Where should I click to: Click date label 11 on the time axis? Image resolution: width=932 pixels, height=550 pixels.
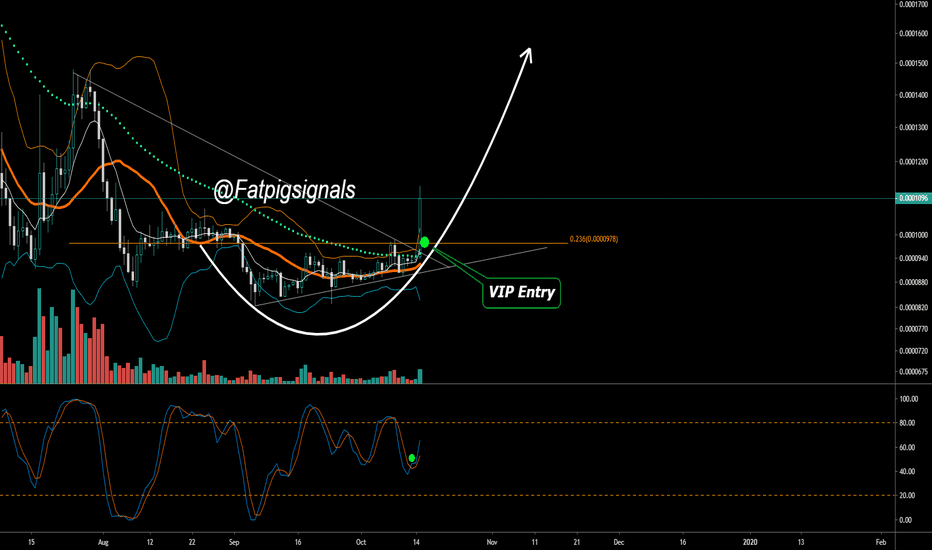click(x=534, y=542)
